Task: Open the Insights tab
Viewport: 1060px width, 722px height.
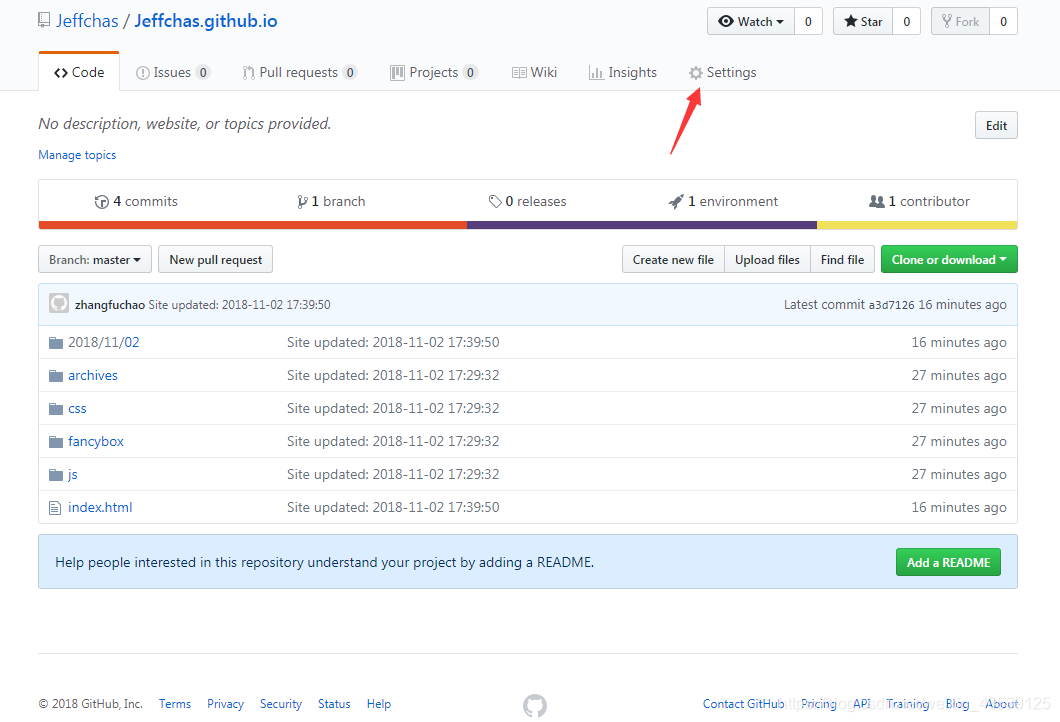Action: pyautogui.click(x=623, y=72)
